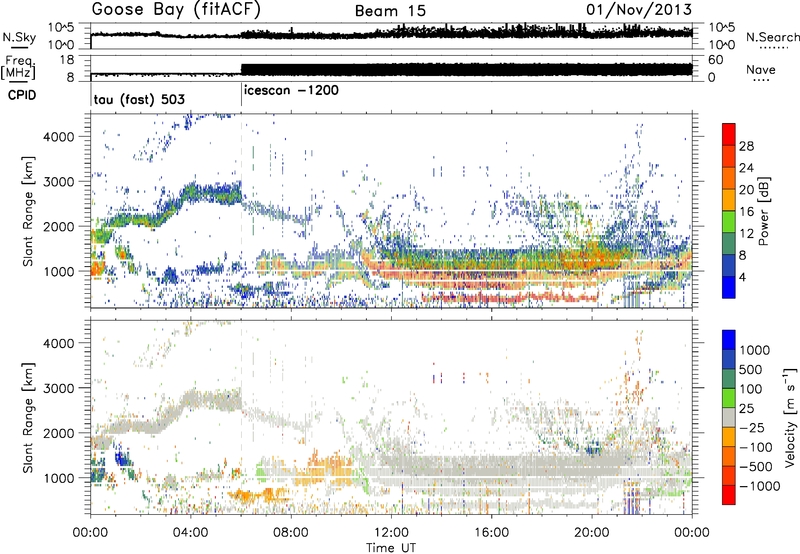
Task: Click the 'Nave' label
Action: click(761, 70)
